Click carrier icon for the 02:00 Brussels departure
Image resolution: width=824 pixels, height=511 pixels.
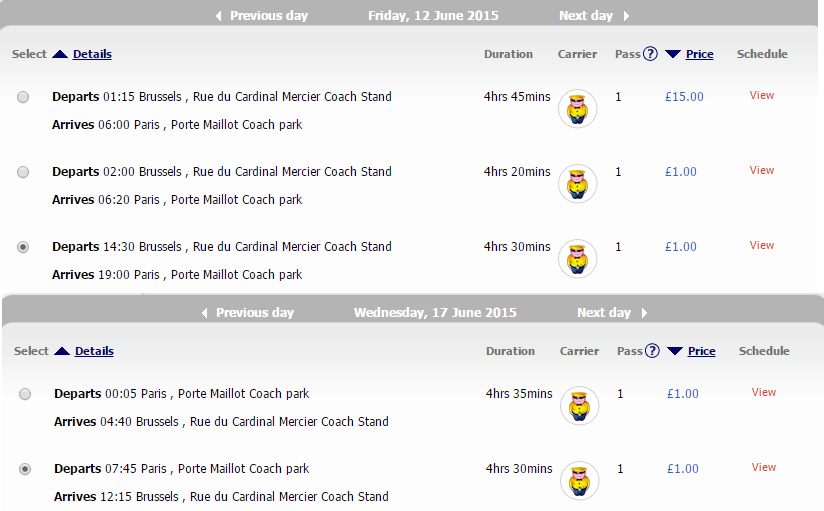[x=578, y=184]
